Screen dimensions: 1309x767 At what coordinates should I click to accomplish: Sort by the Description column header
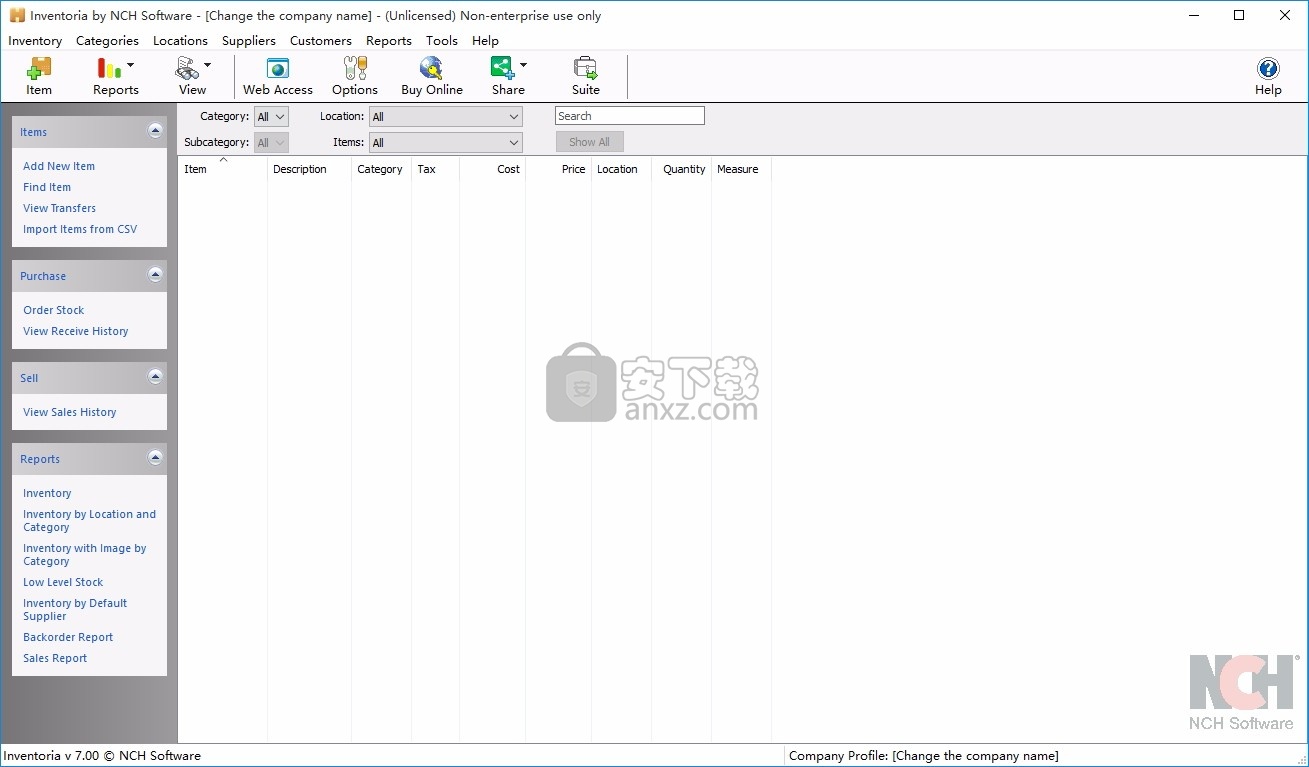pos(309,169)
